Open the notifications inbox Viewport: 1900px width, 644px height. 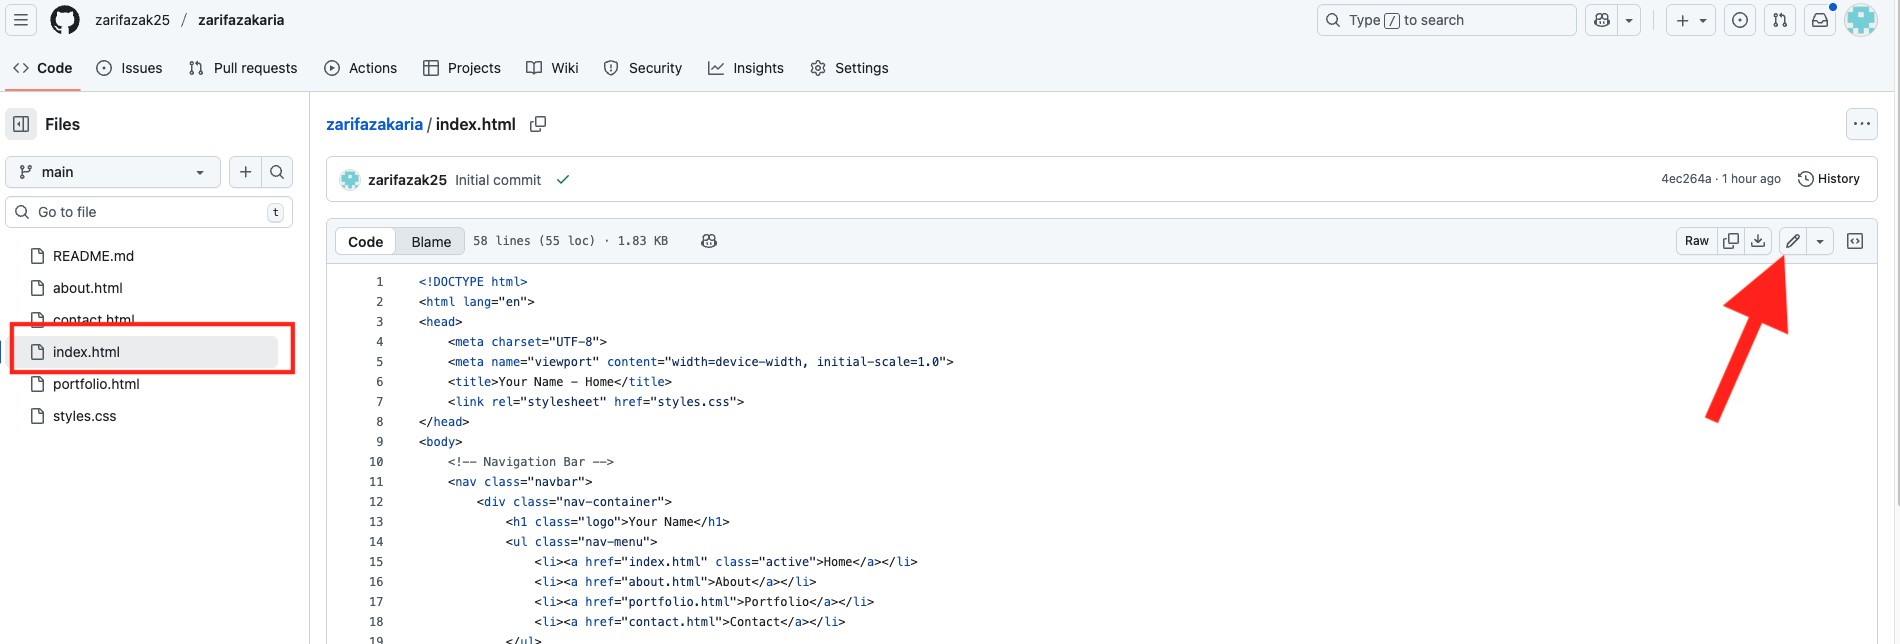(1820, 20)
